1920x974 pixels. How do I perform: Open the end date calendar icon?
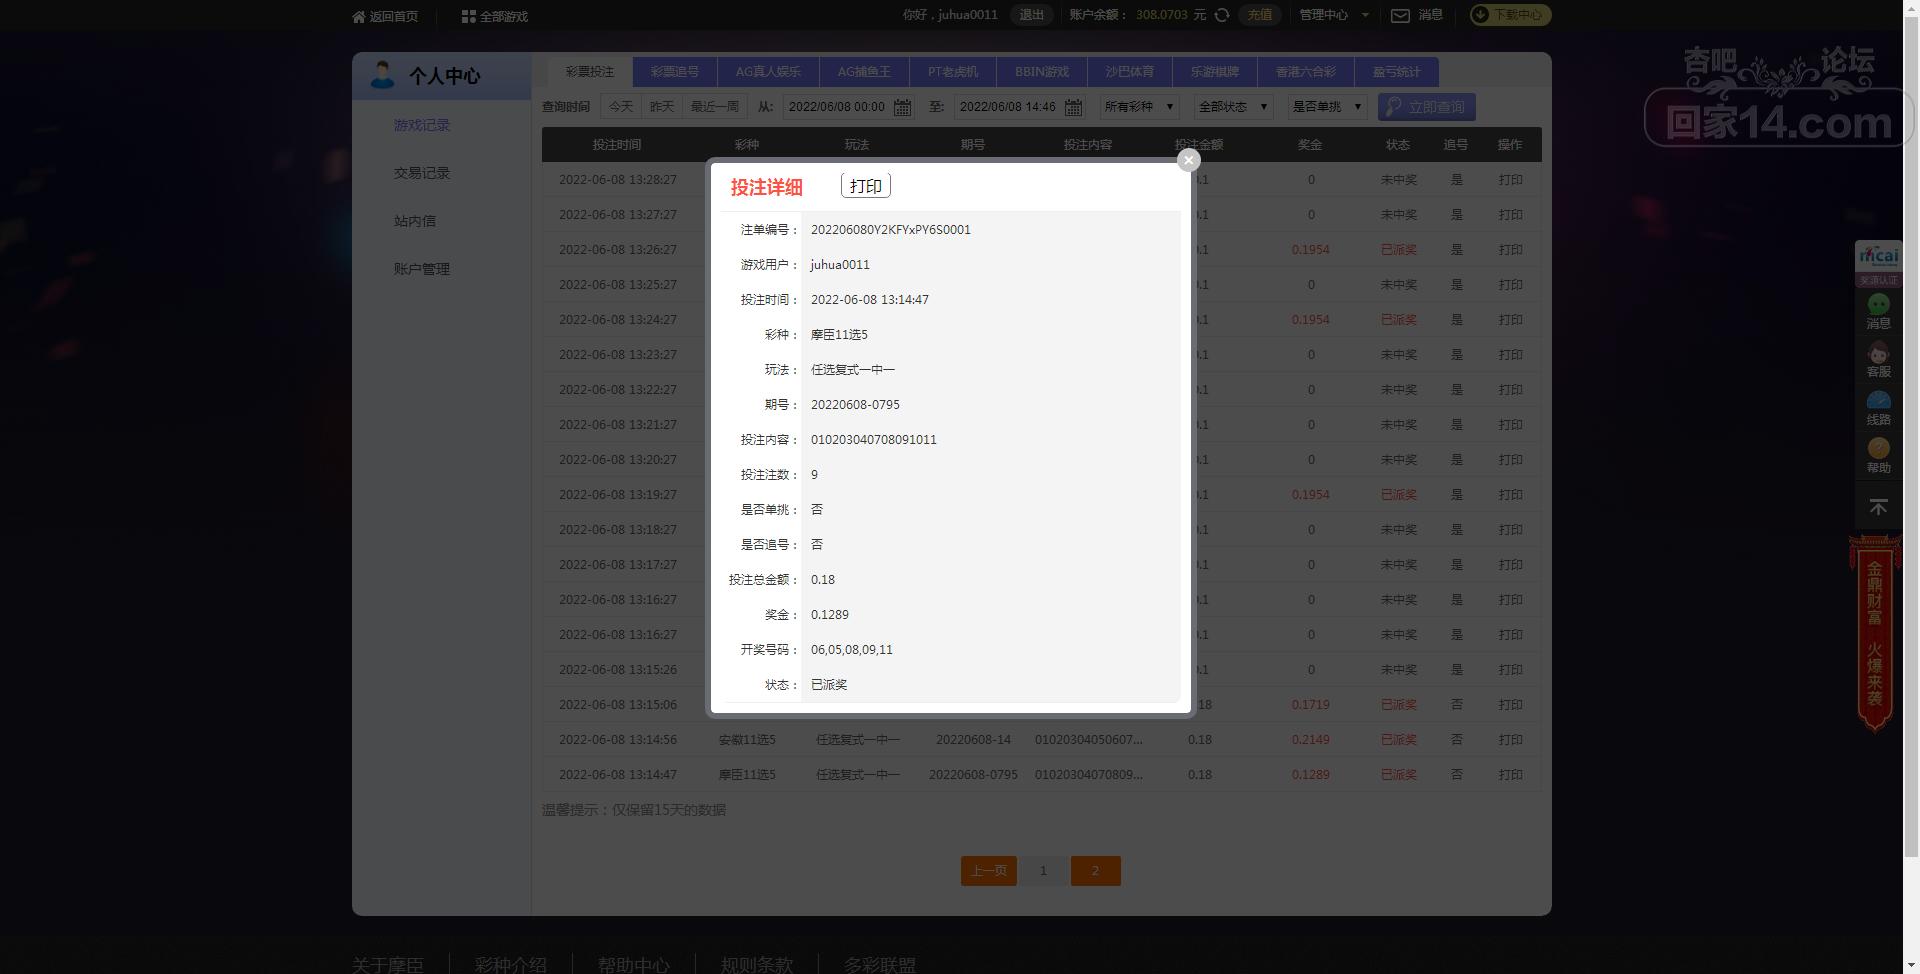pyautogui.click(x=1073, y=107)
